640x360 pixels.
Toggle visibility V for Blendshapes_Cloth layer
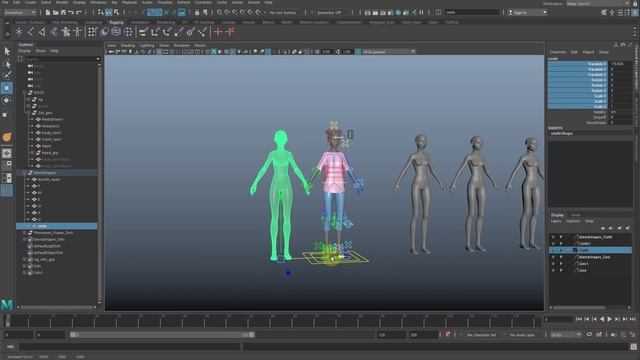coord(553,237)
